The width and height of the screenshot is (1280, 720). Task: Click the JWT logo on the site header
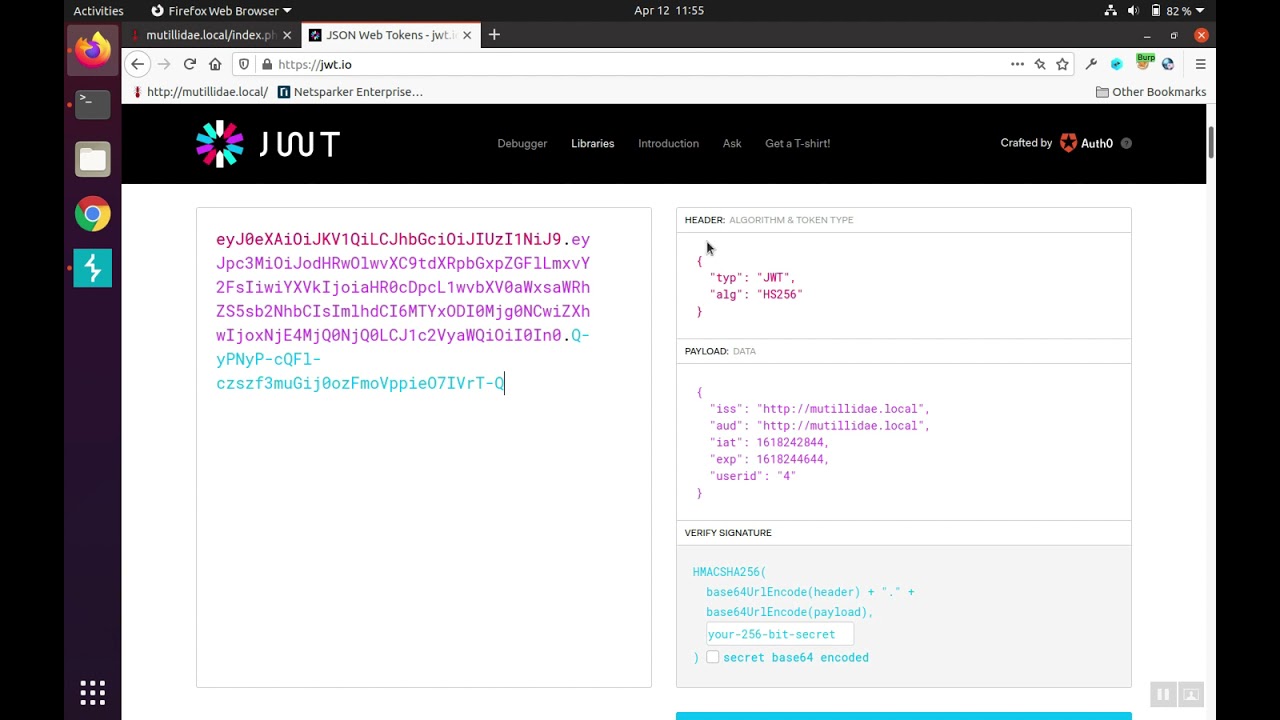tap(268, 144)
